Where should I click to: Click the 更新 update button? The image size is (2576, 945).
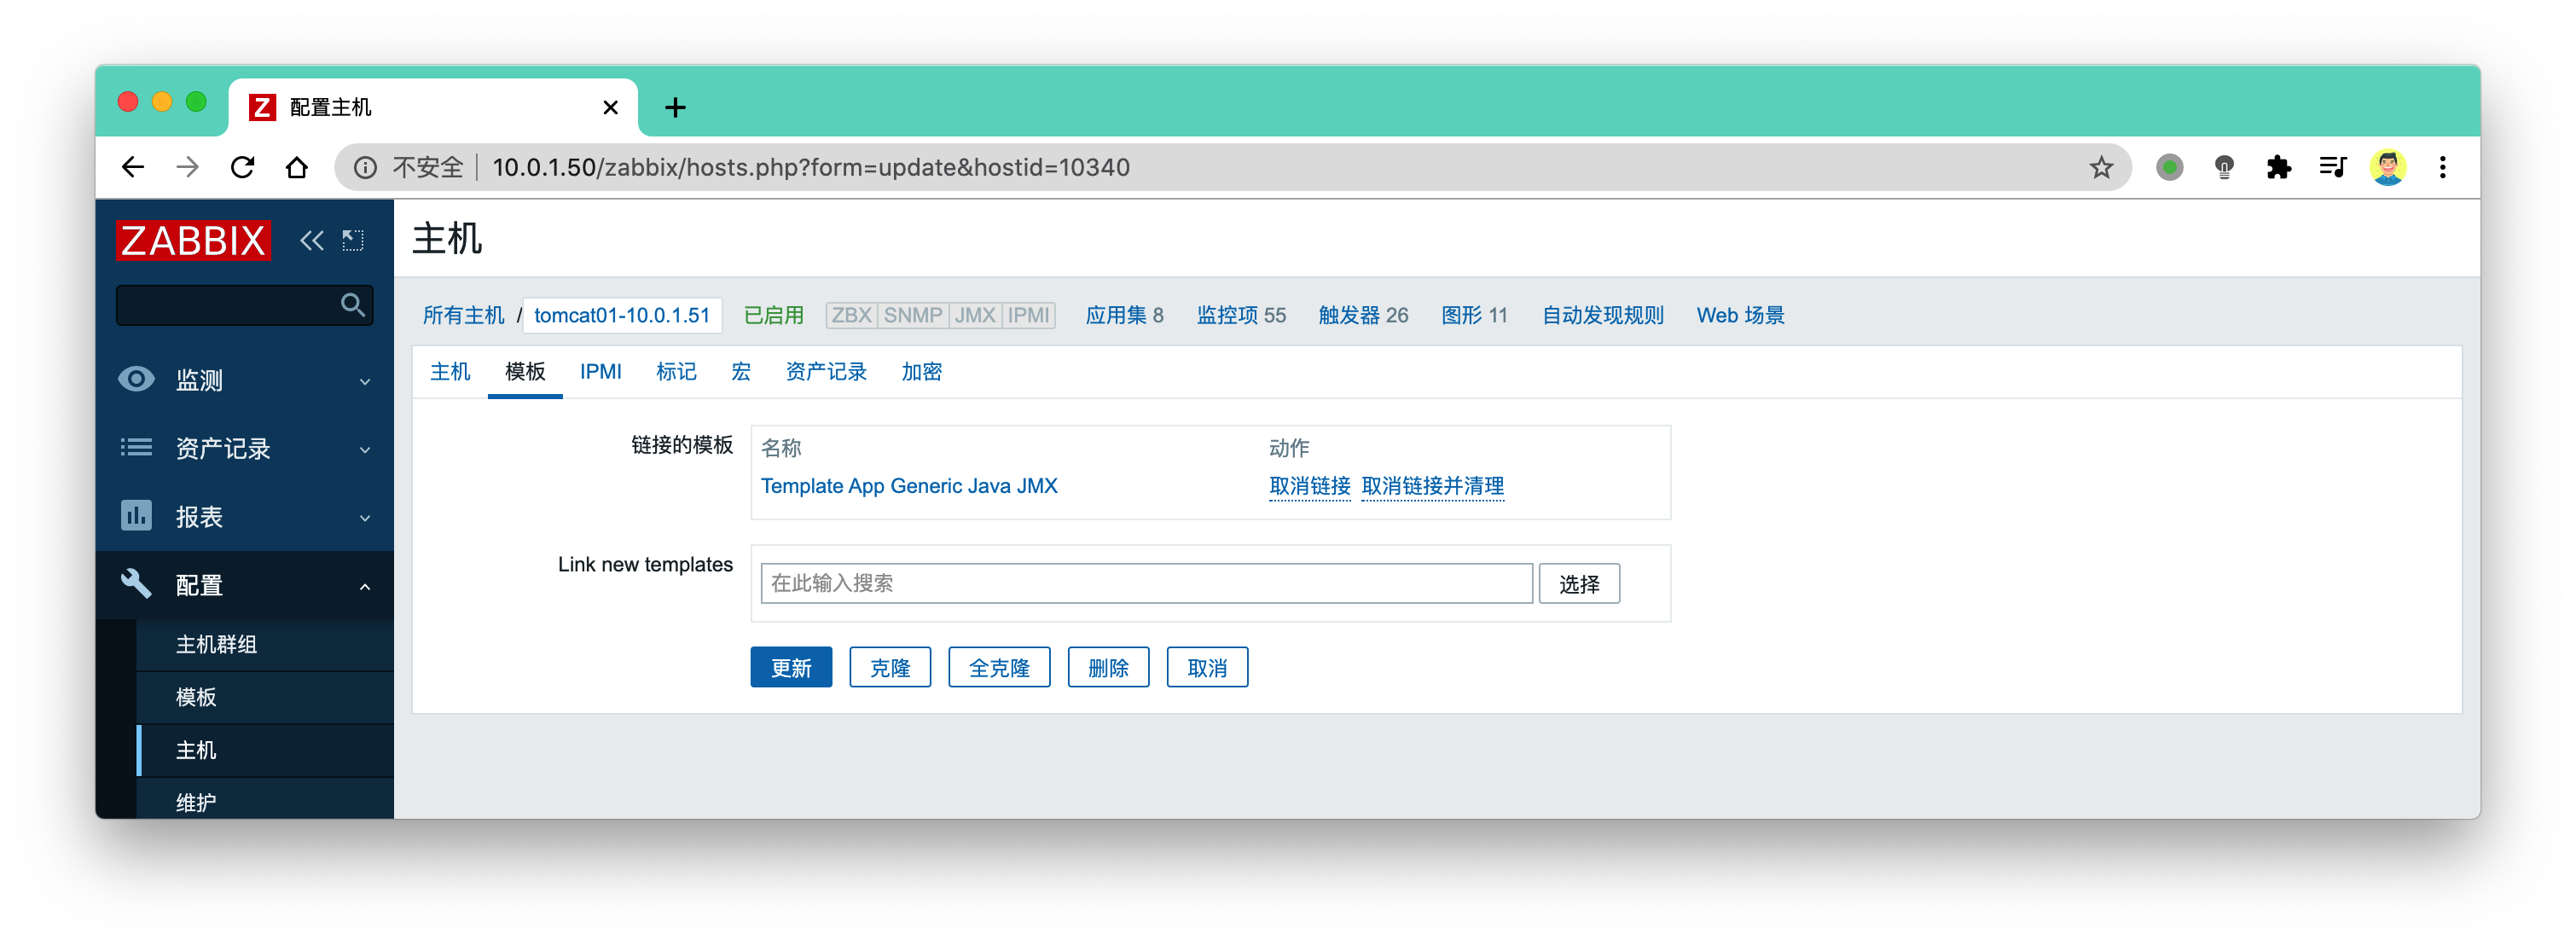click(x=791, y=667)
